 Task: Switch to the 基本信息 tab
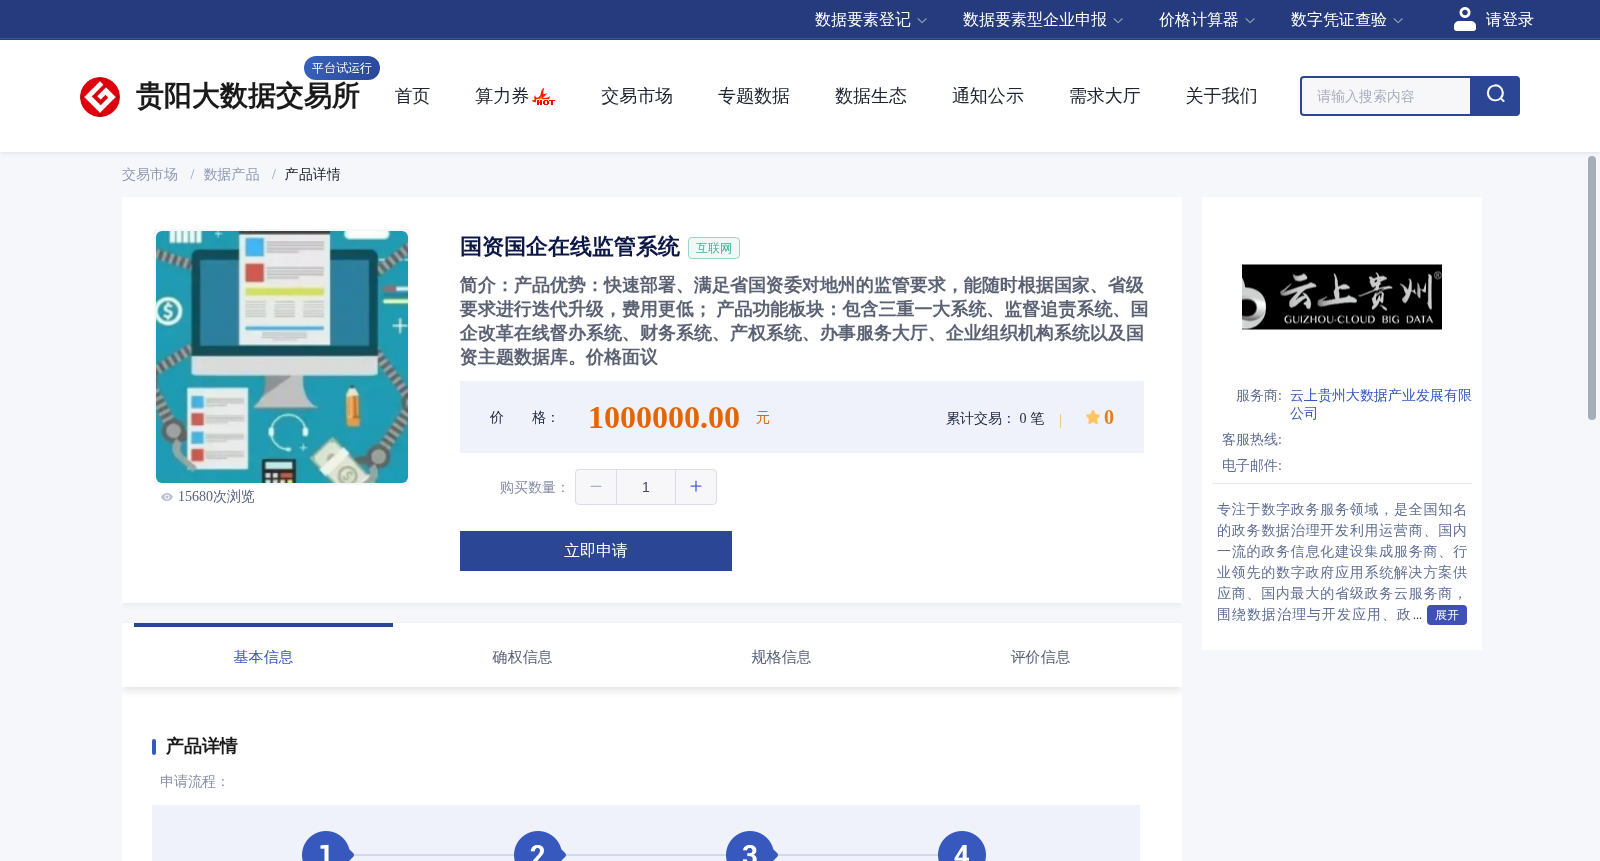pyautogui.click(x=263, y=657)
